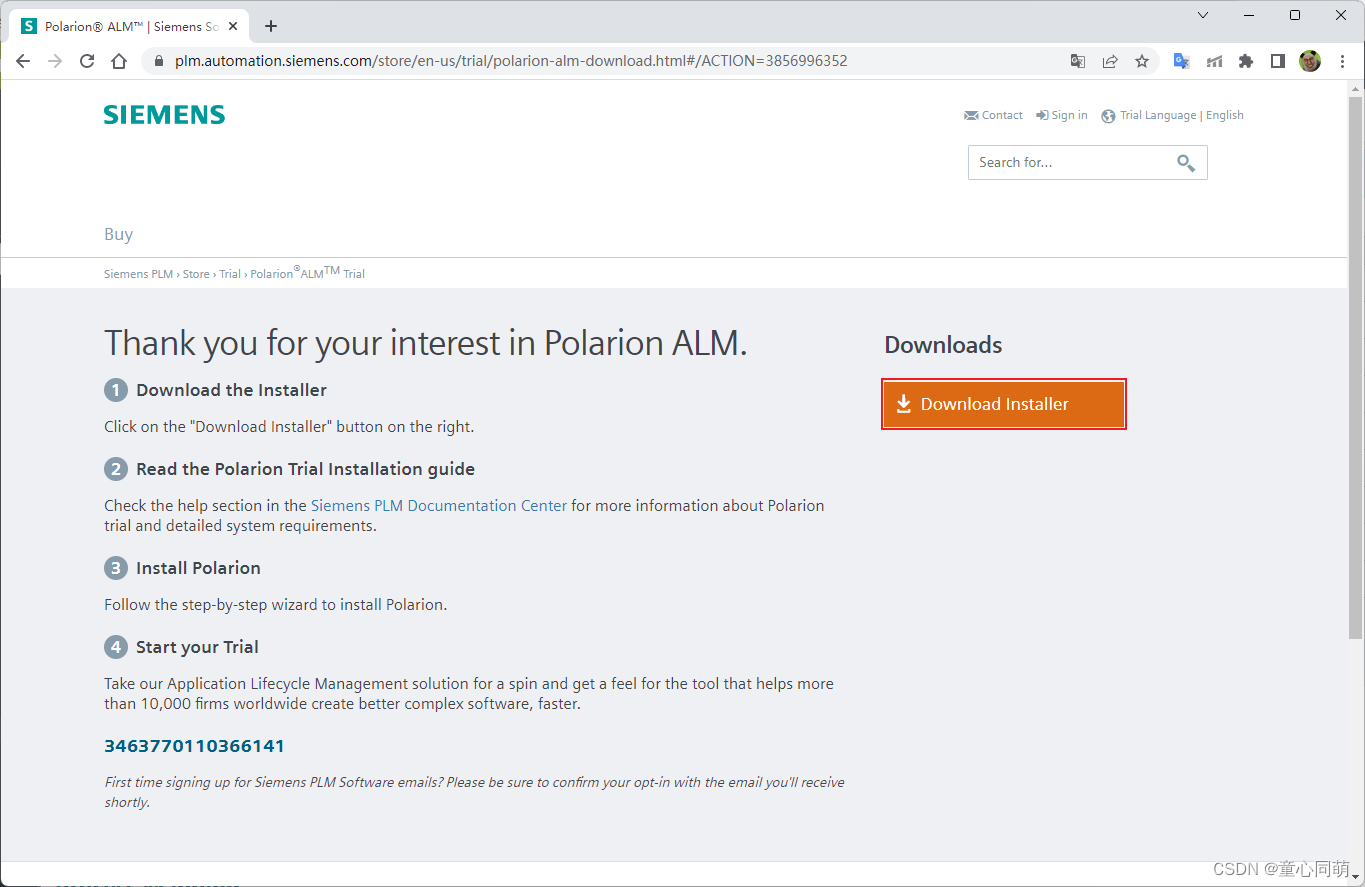
Task: Open the browser home page
Action: pos(119,61)
